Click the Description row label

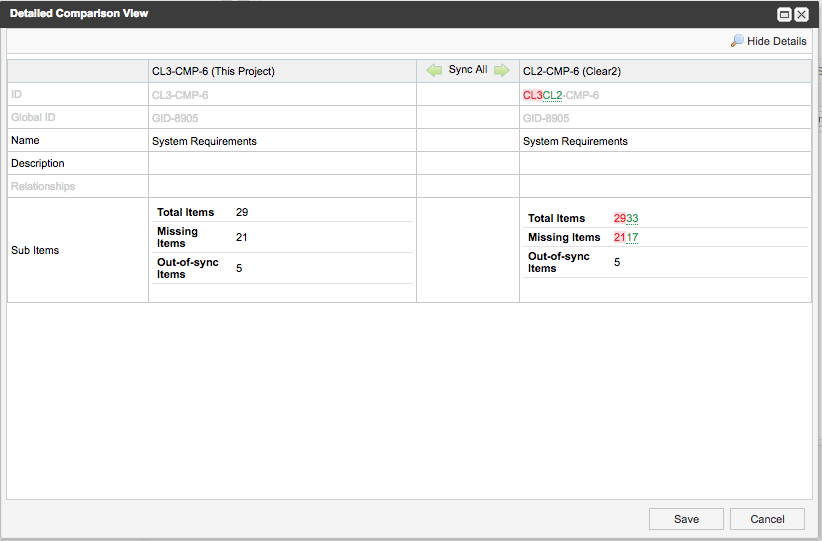[x=38, y=163]
